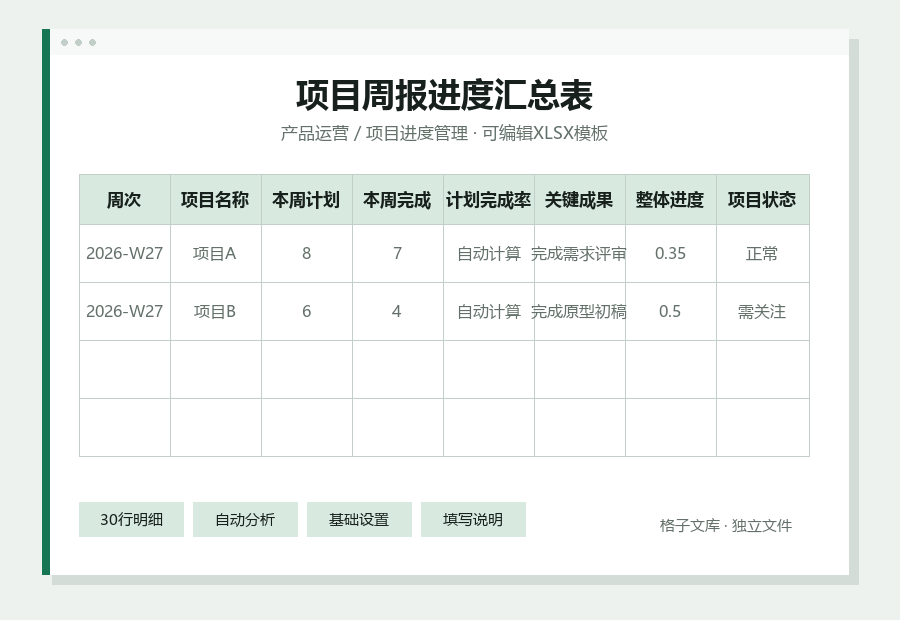Select the 项目名称 column header
The image size is (900, 620).
pos(216,200)
